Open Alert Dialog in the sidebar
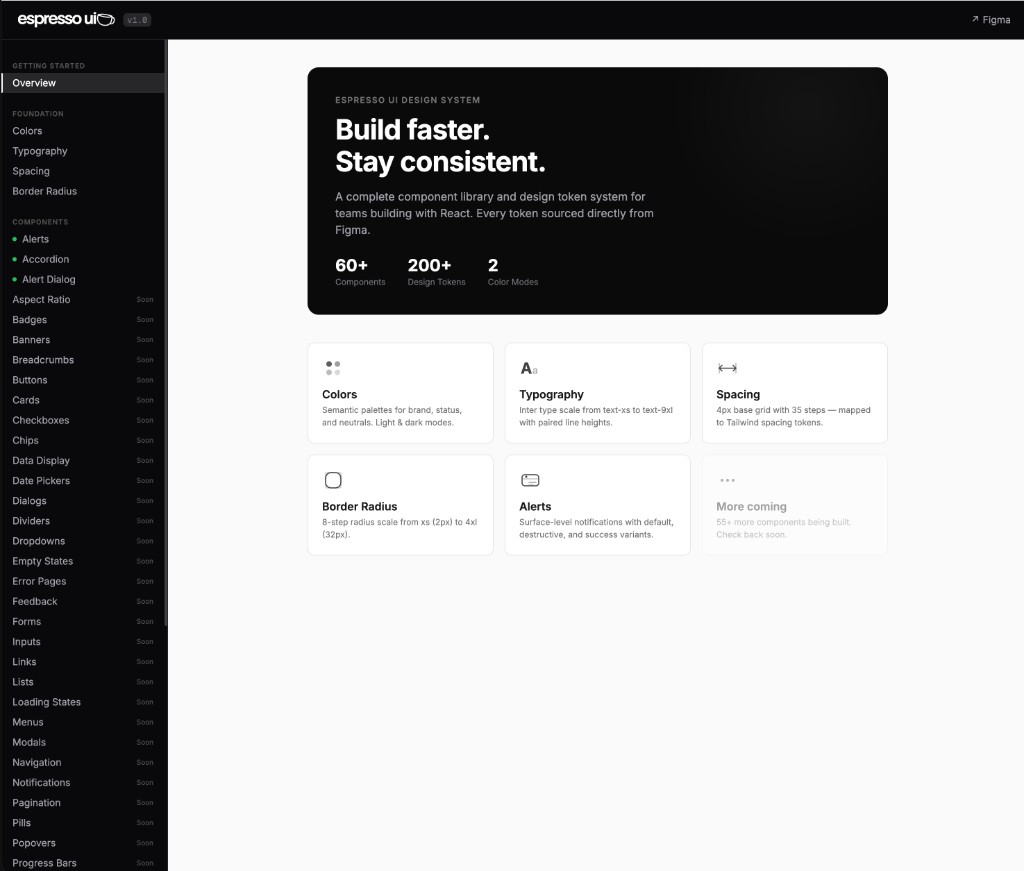 83,279
